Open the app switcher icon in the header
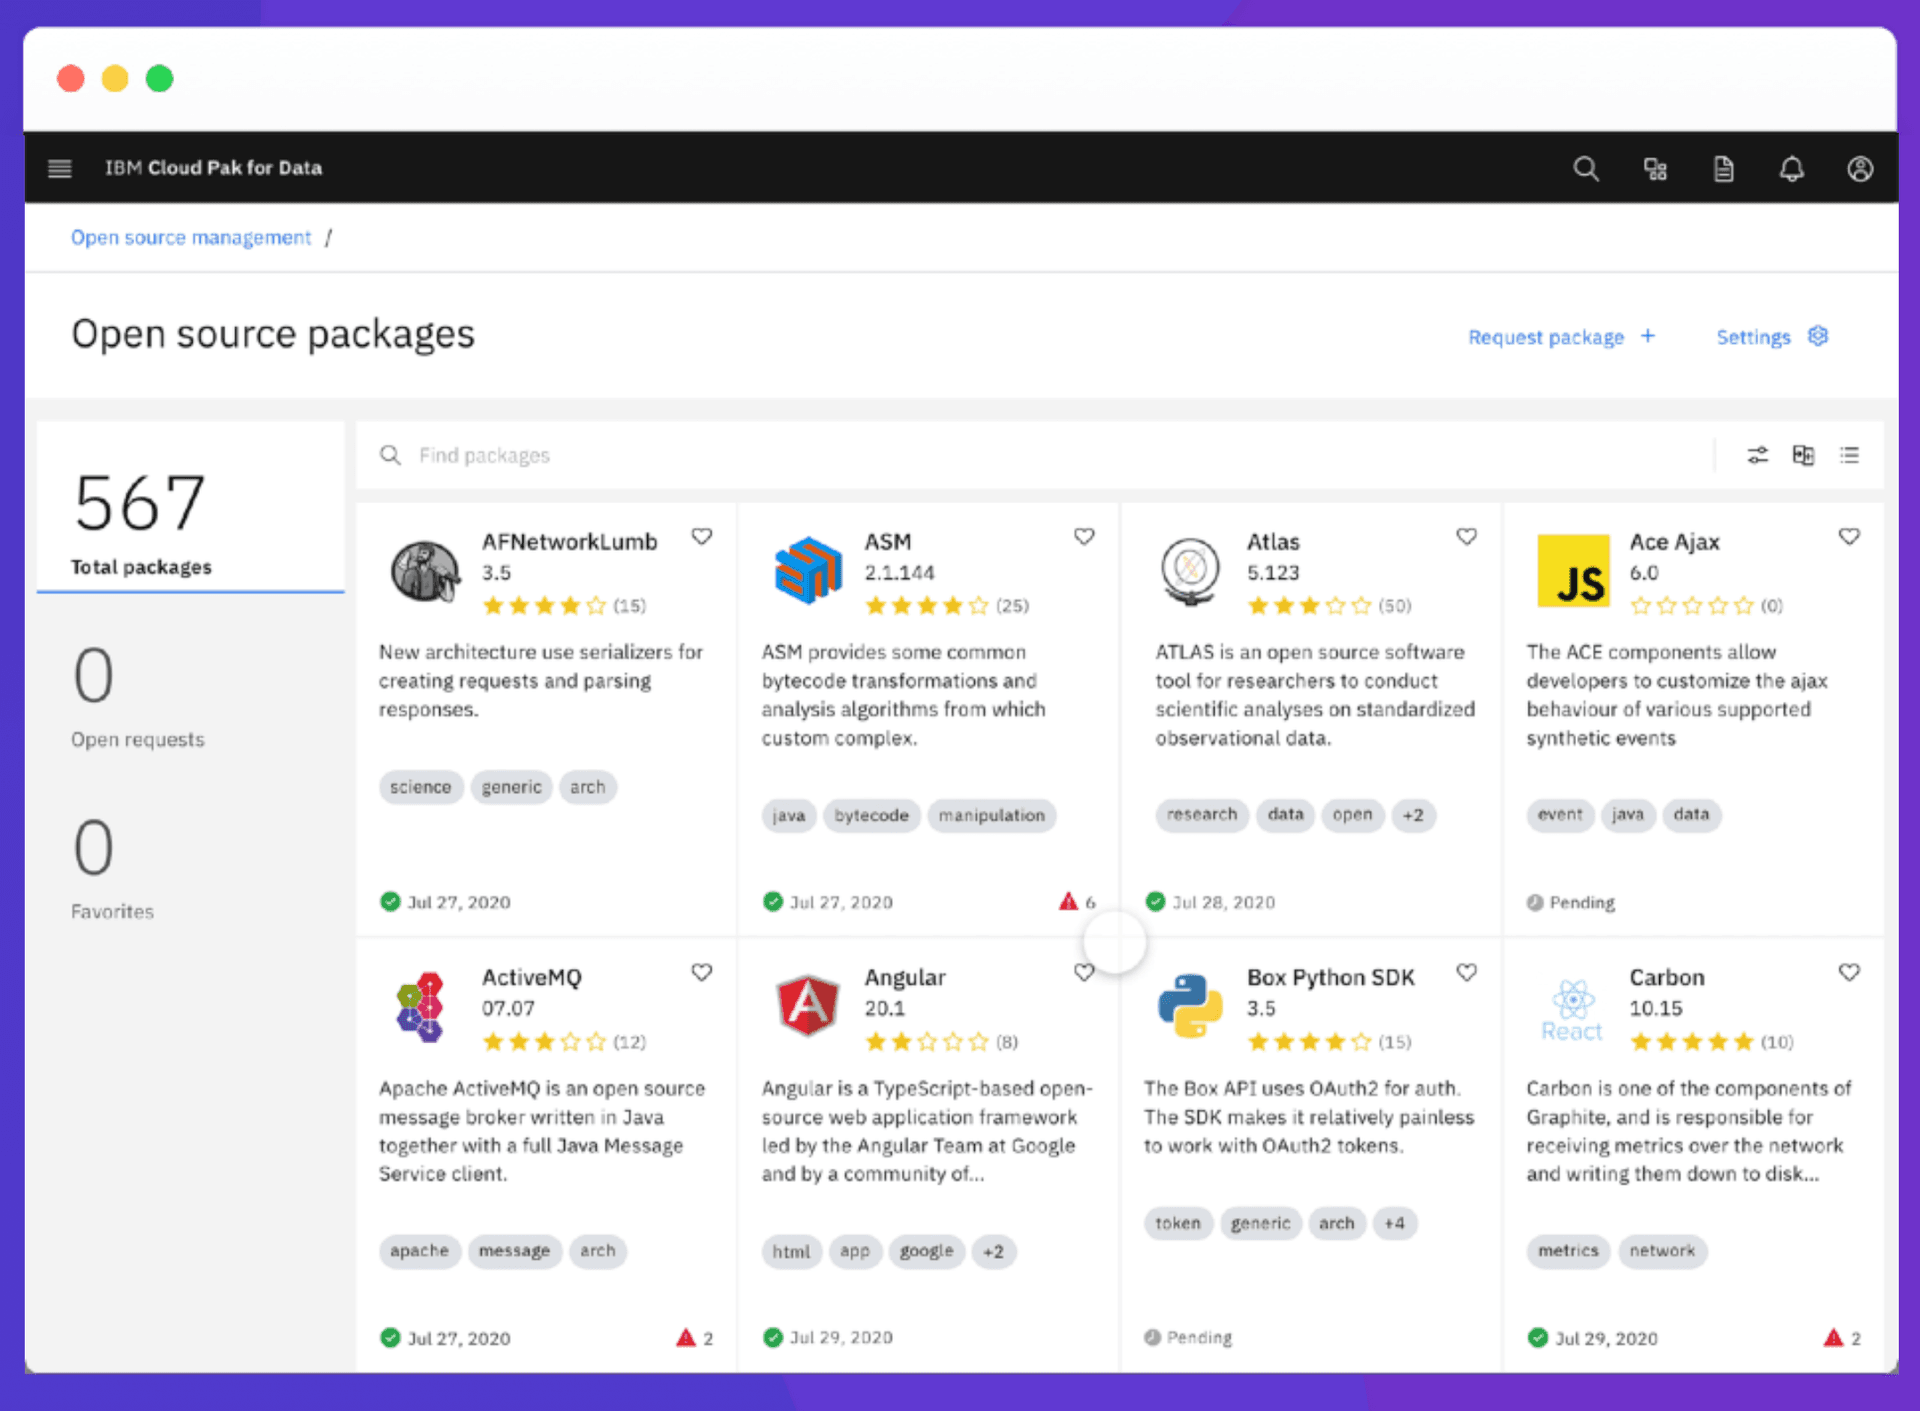This screenshot has width=1920, height=1411. (1655, 168)
